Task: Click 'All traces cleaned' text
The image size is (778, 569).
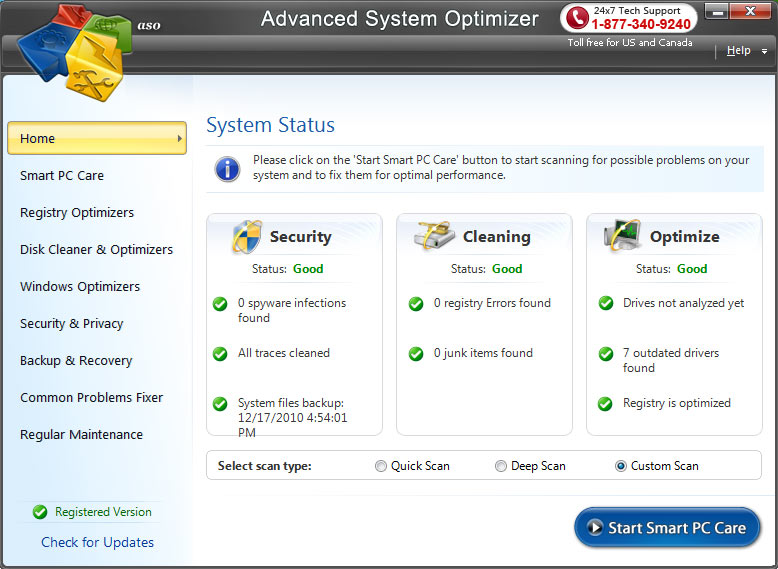Action: coord(284,353)
